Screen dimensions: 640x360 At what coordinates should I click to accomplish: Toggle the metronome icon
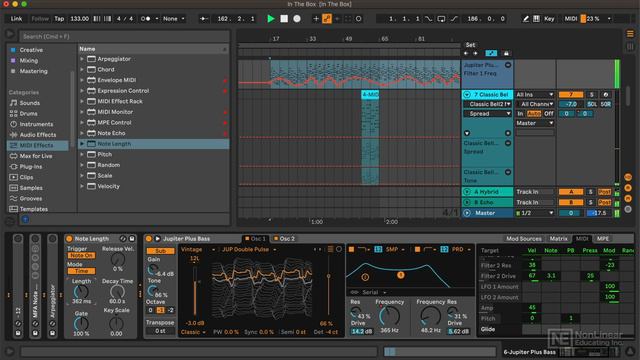pos(146,19)
